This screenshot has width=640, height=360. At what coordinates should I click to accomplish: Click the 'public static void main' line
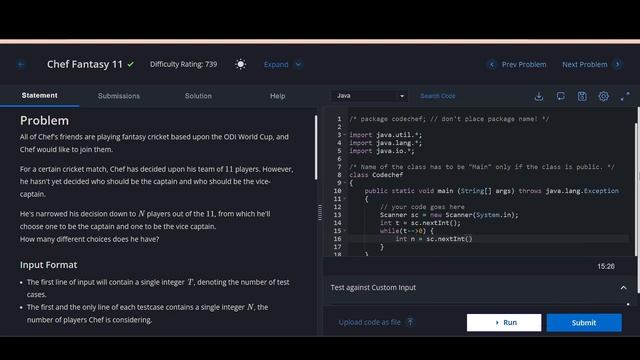pyautogui.click(x=491, y=191)
